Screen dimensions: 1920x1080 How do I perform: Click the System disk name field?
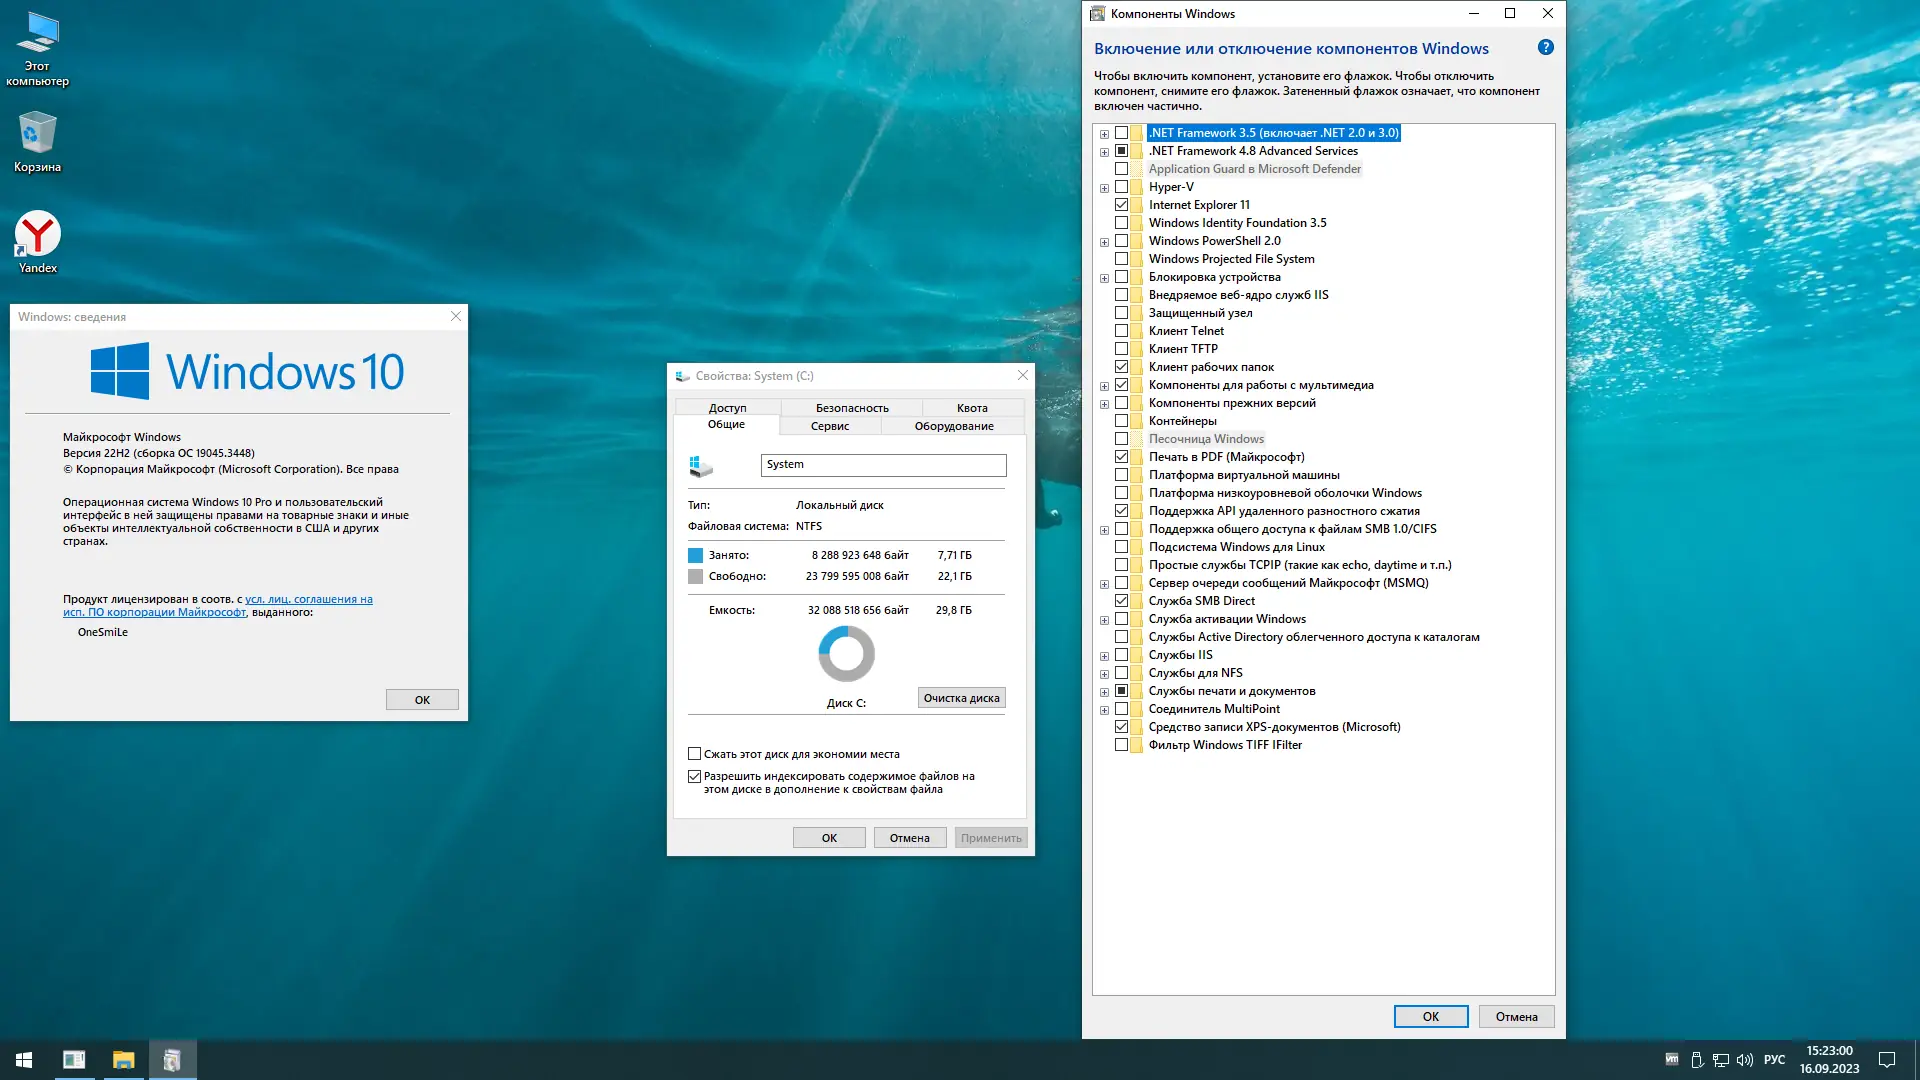click(883, 465)
